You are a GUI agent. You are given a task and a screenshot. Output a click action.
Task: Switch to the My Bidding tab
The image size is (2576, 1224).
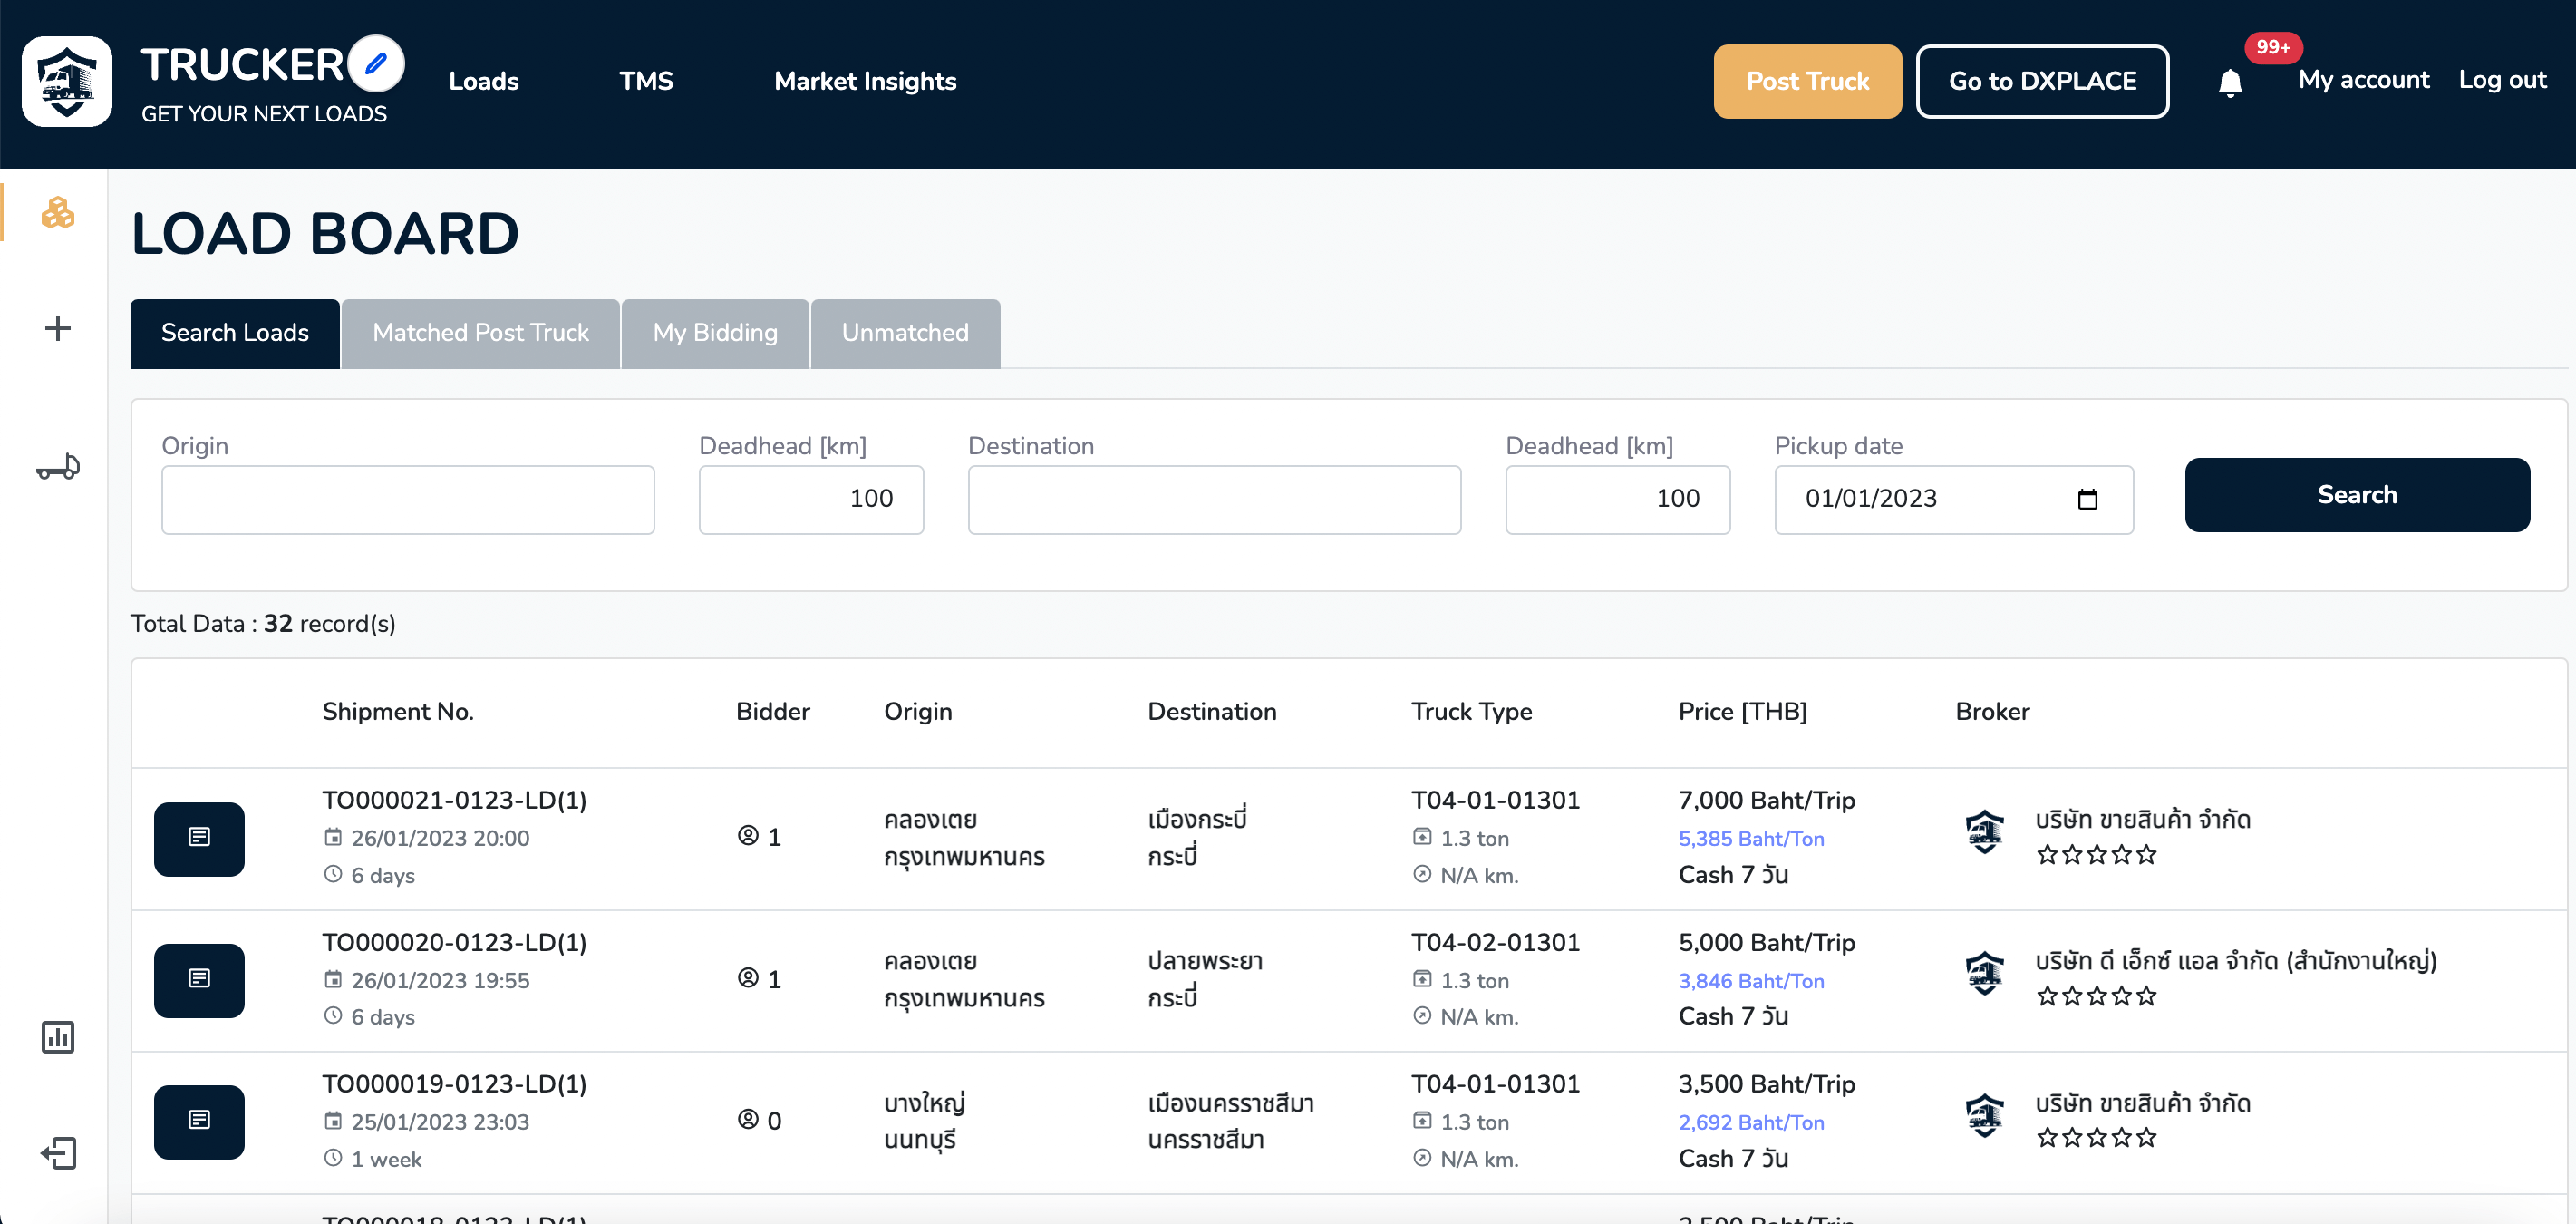pos(714,332)
